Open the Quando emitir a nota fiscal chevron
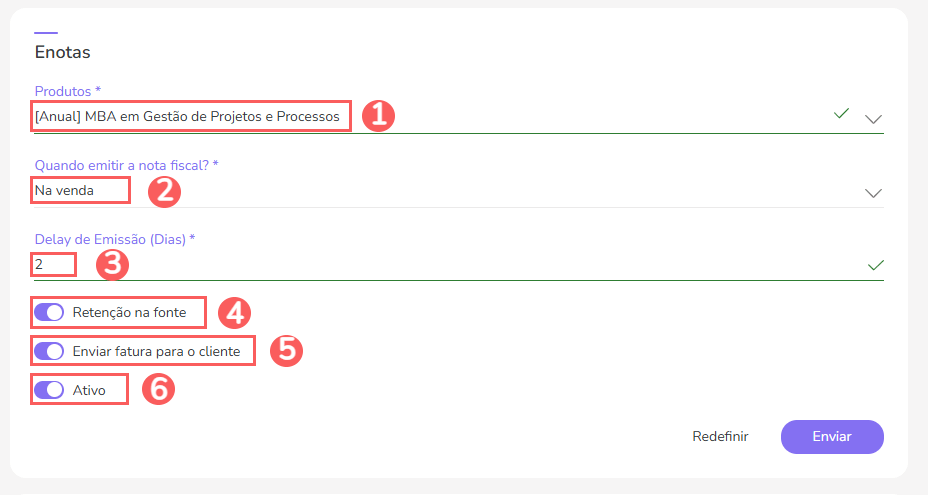Screen dimensions: 928x495 pos(873,193)
